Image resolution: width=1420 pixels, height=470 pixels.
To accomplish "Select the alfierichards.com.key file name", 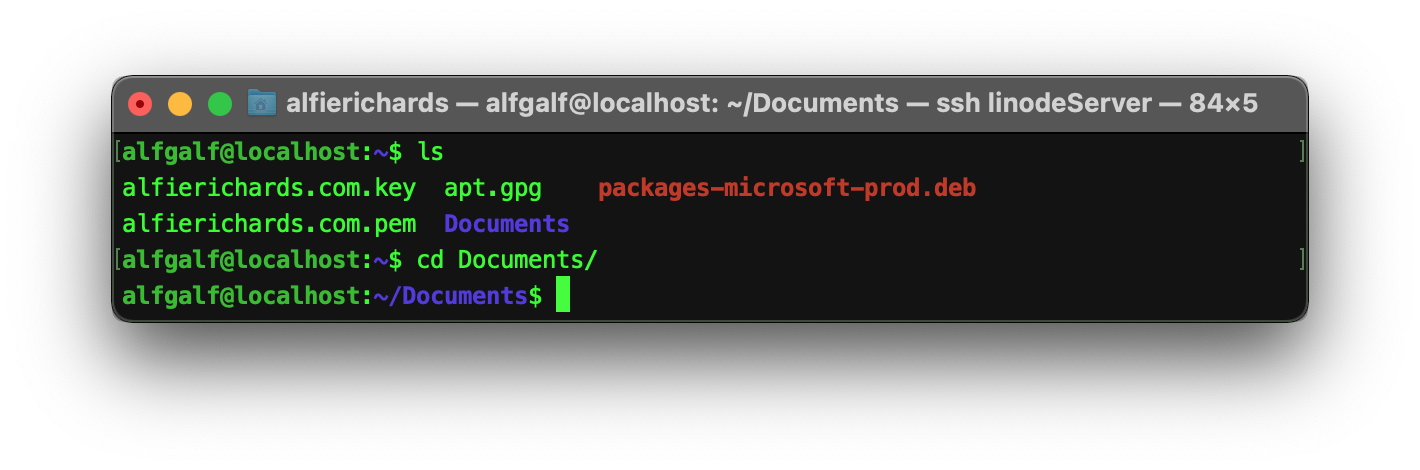I will 269,188.
